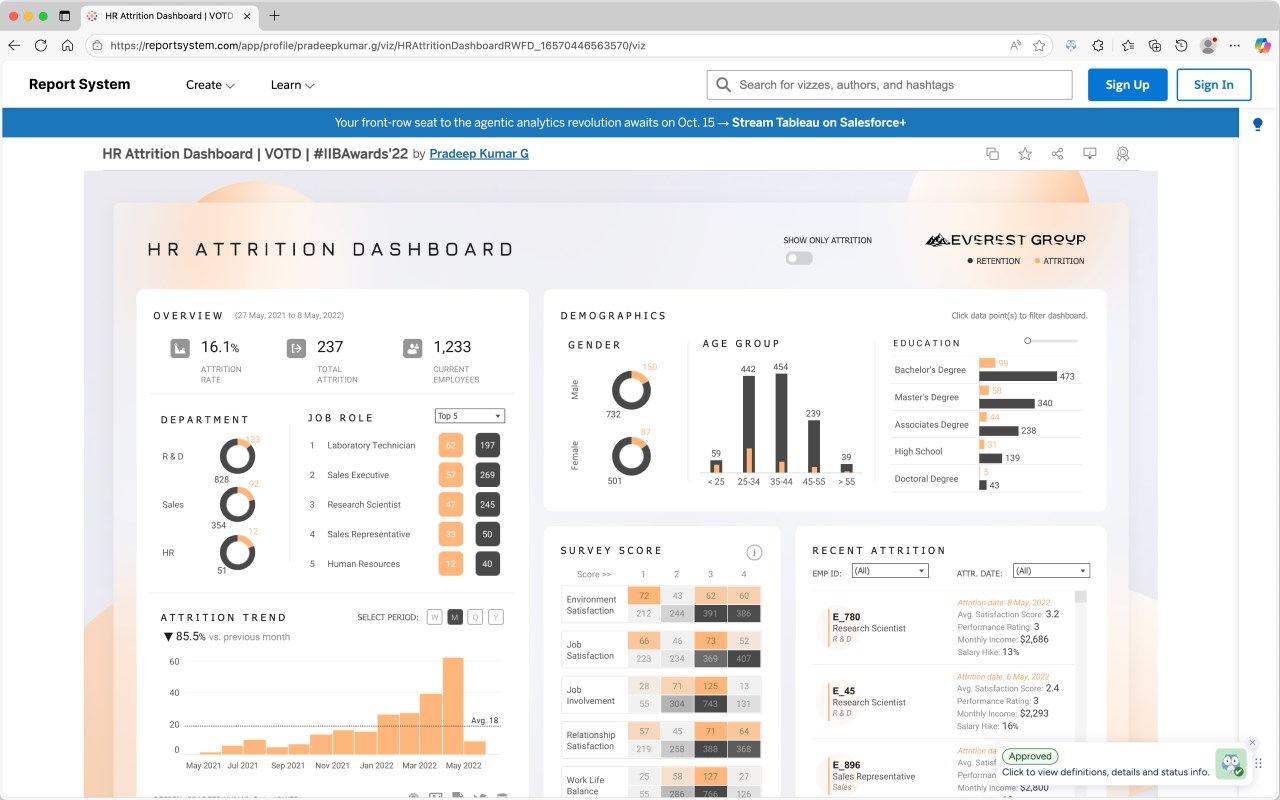Open the browser favorites list icon
Viewport: 1280px width, 800px height.
click(x=1127, y=45)
